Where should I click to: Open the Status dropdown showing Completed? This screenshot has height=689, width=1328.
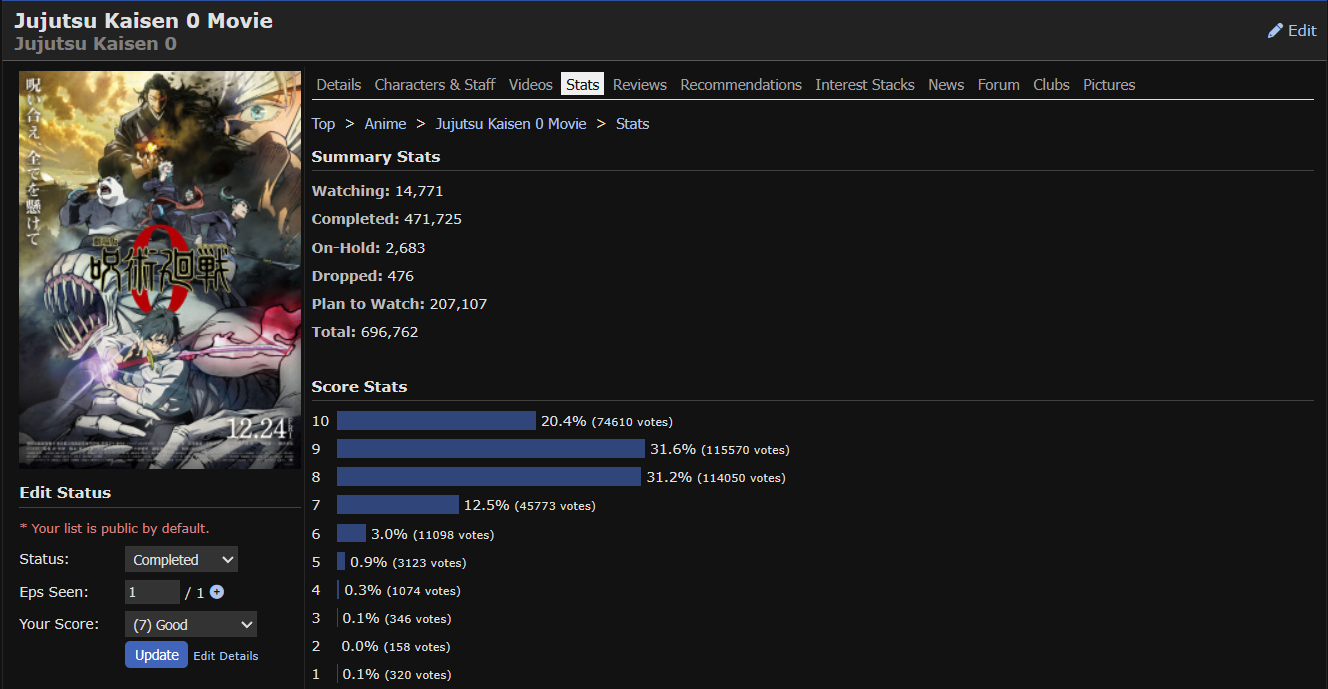click(x=181, y=560)
